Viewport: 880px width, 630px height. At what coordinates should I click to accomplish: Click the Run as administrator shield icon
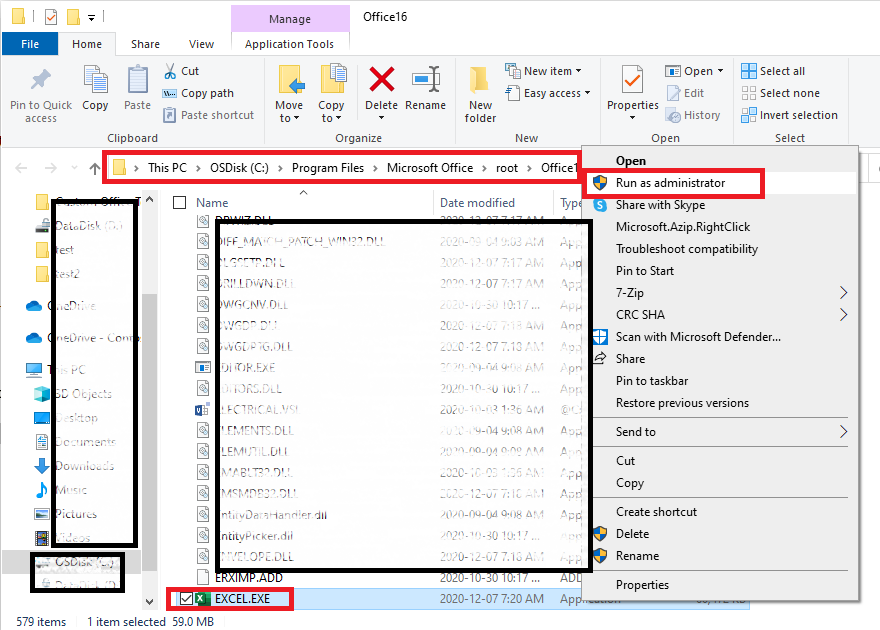(x=600, y=182)
